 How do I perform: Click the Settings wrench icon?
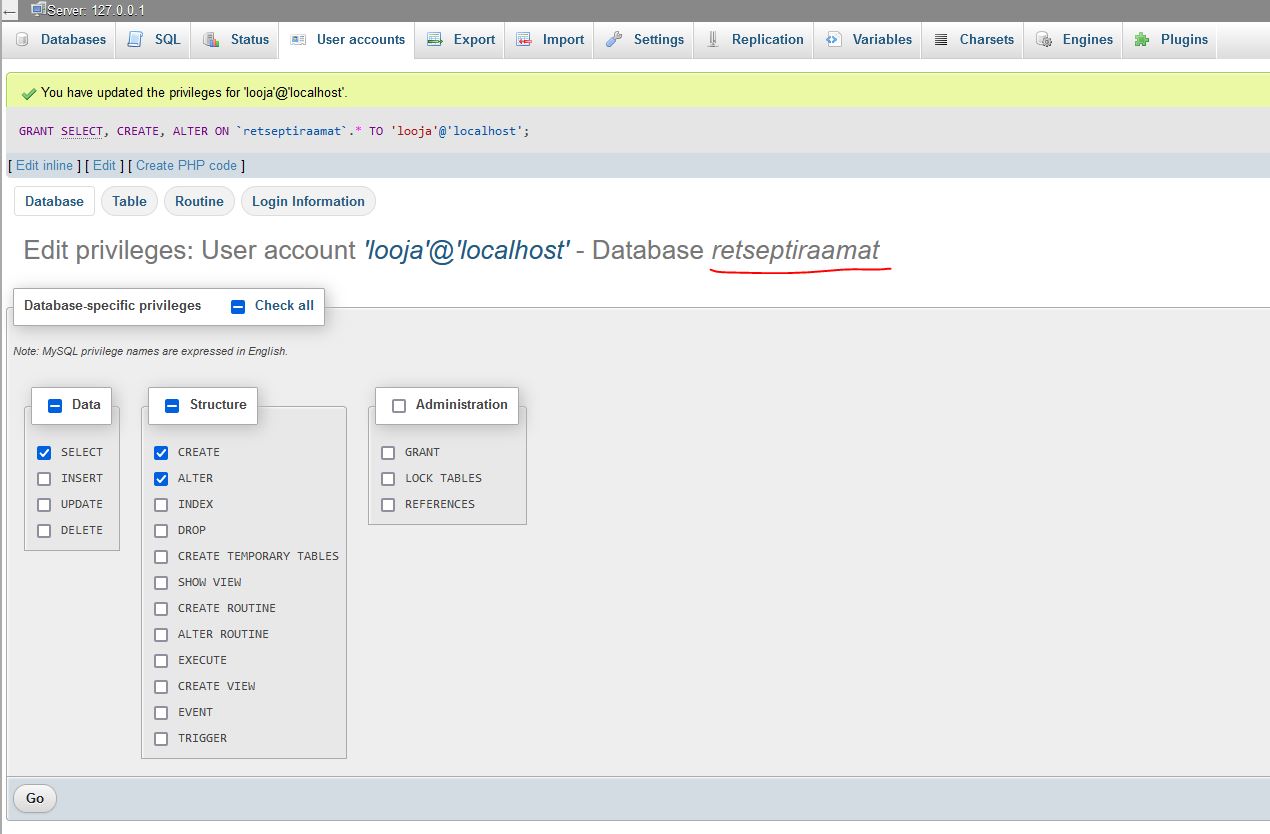click(614, 40)
